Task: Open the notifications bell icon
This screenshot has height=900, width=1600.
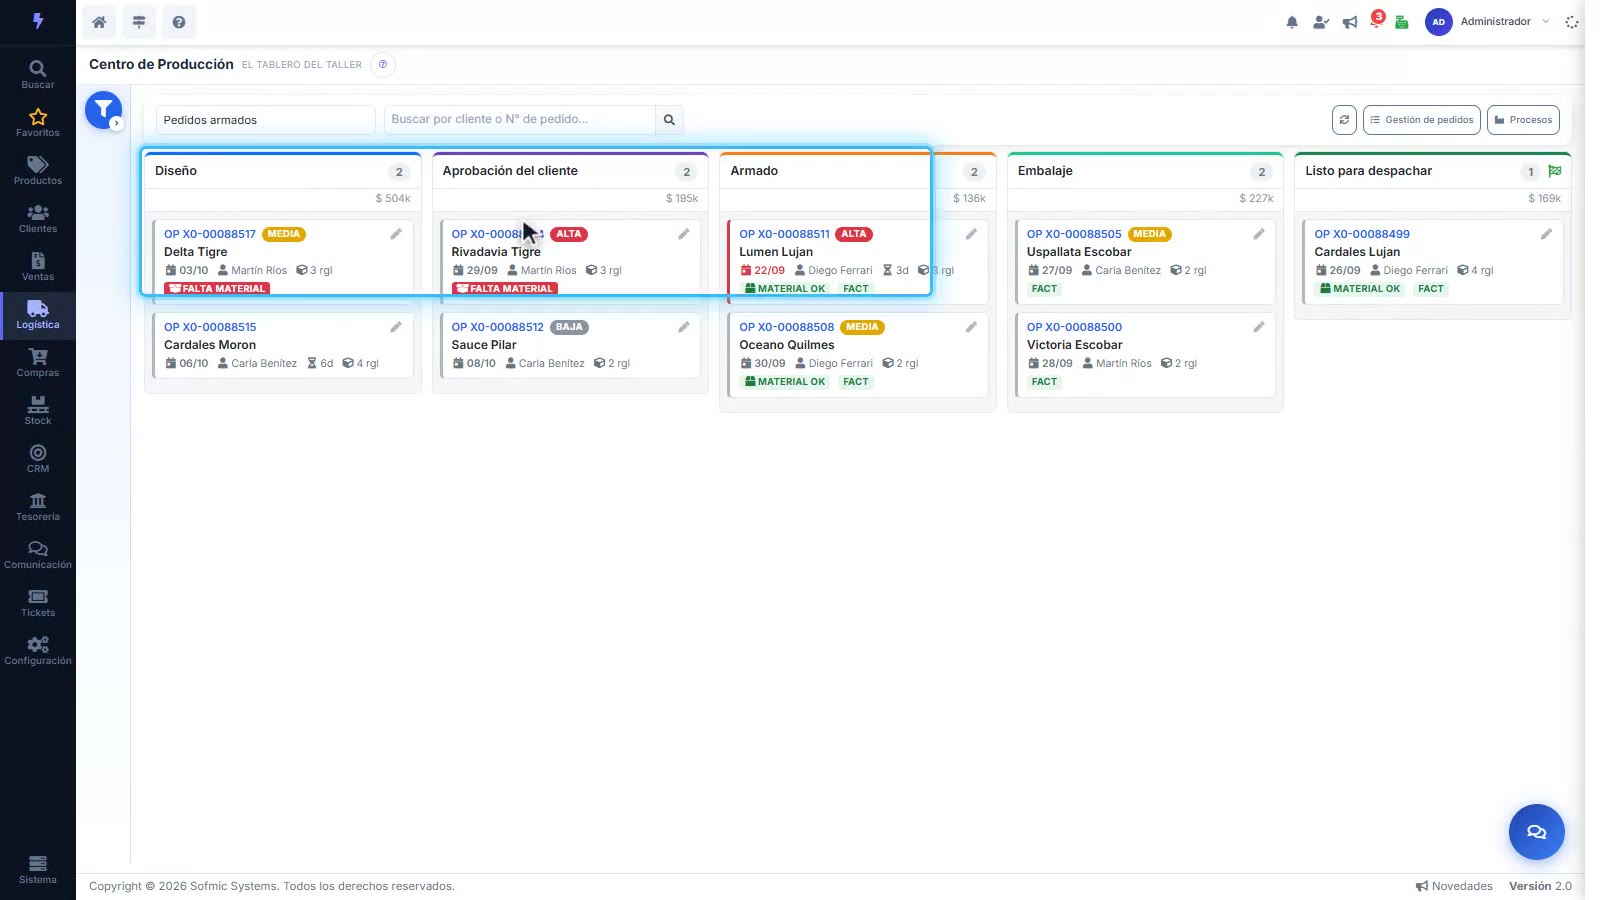Action: [1292, 22]
